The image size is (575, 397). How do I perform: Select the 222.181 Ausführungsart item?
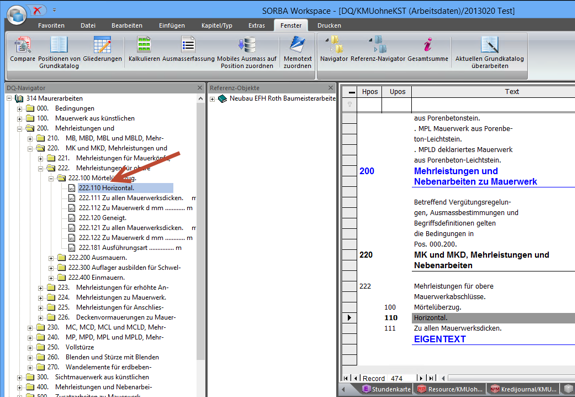pos(130,248)
